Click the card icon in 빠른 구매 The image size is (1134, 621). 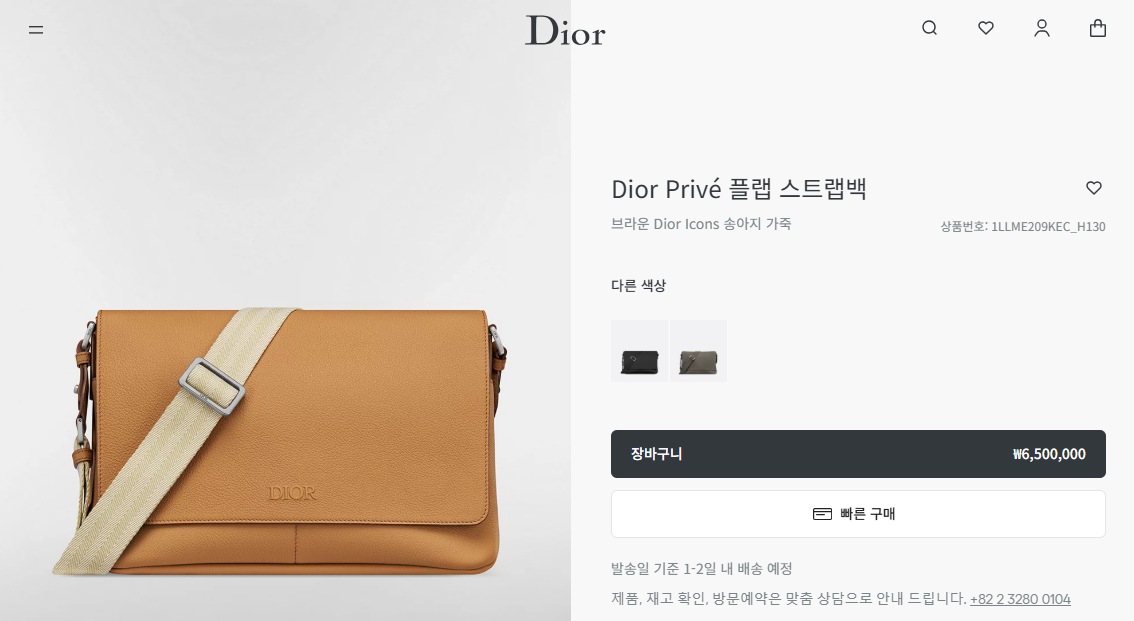click(822, 514)
